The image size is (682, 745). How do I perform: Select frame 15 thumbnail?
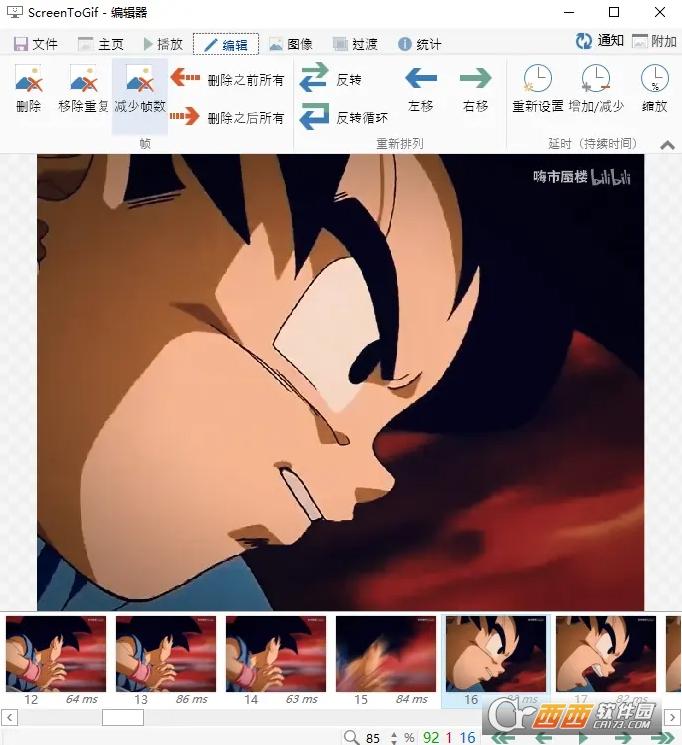(x=386, y=654)
